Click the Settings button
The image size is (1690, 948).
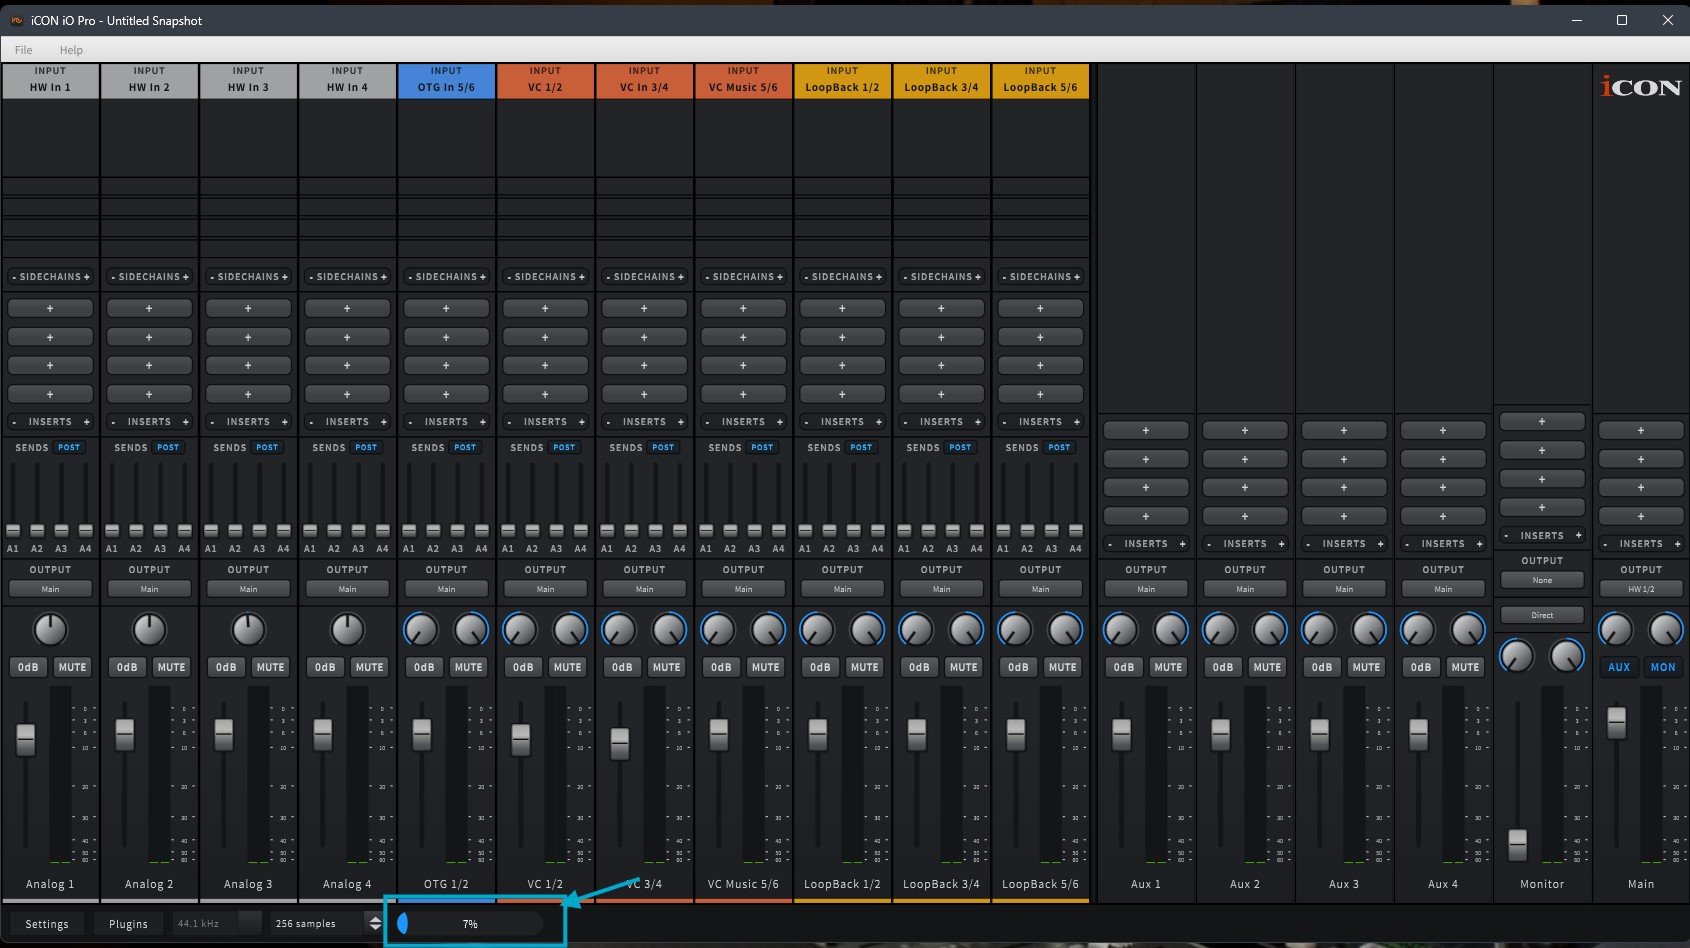[47, 924]
